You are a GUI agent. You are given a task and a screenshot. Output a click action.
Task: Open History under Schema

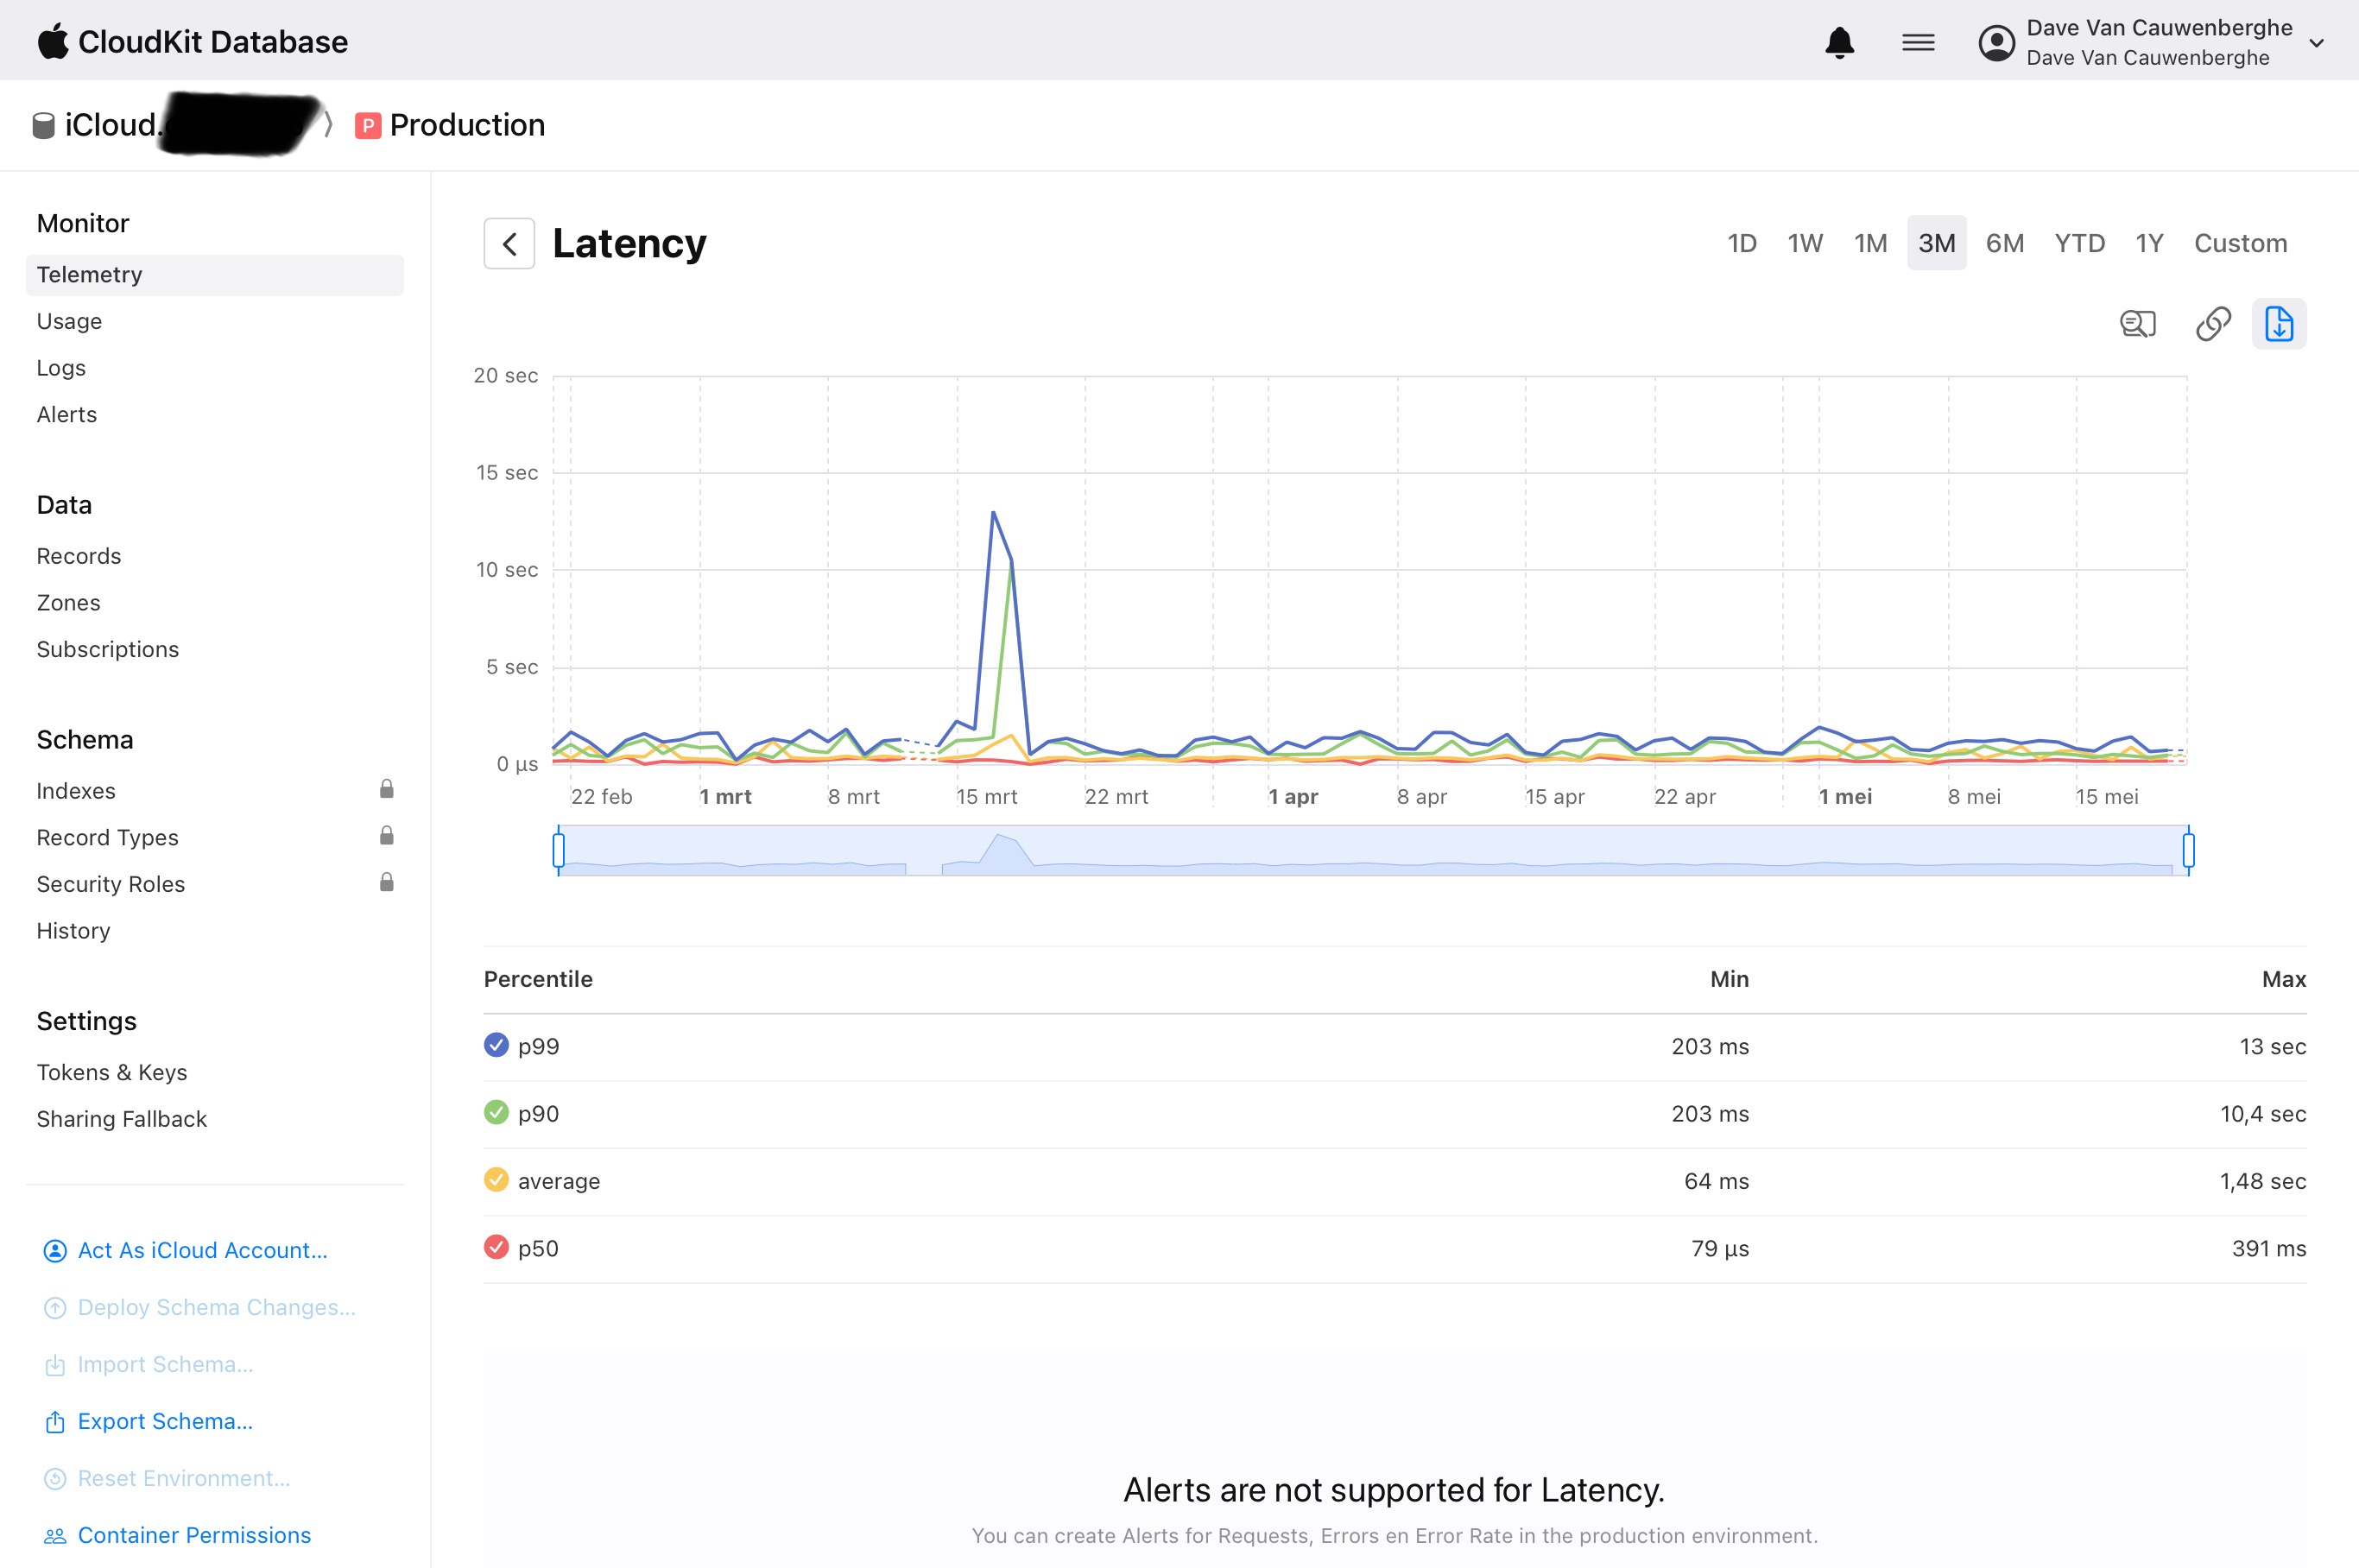point(74,931)
